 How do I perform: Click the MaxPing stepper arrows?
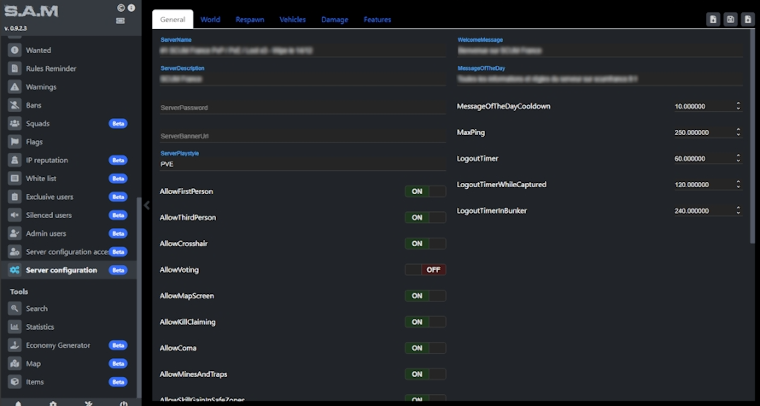[738, 132]
